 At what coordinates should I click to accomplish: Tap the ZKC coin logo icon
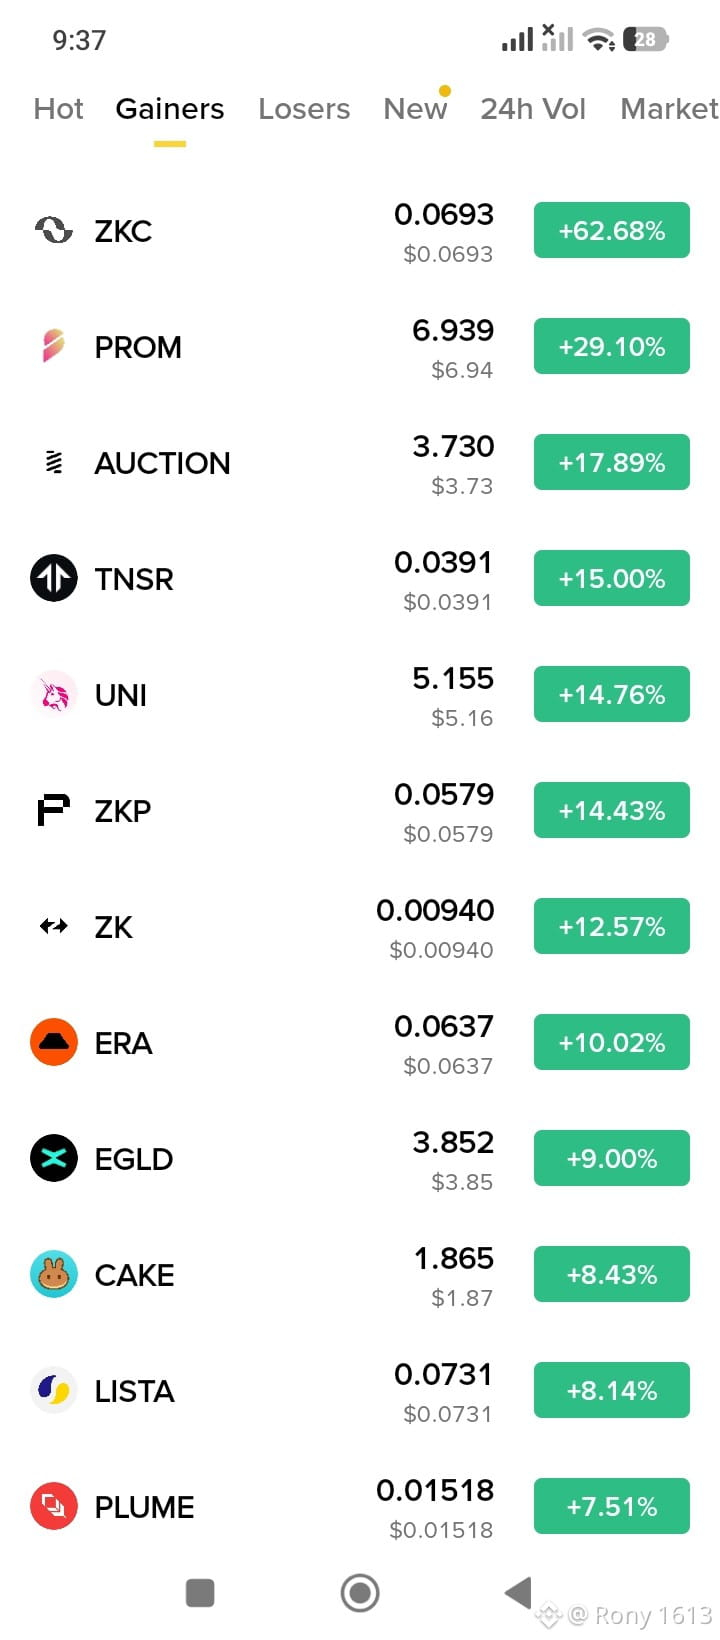[x=54, y=231]
